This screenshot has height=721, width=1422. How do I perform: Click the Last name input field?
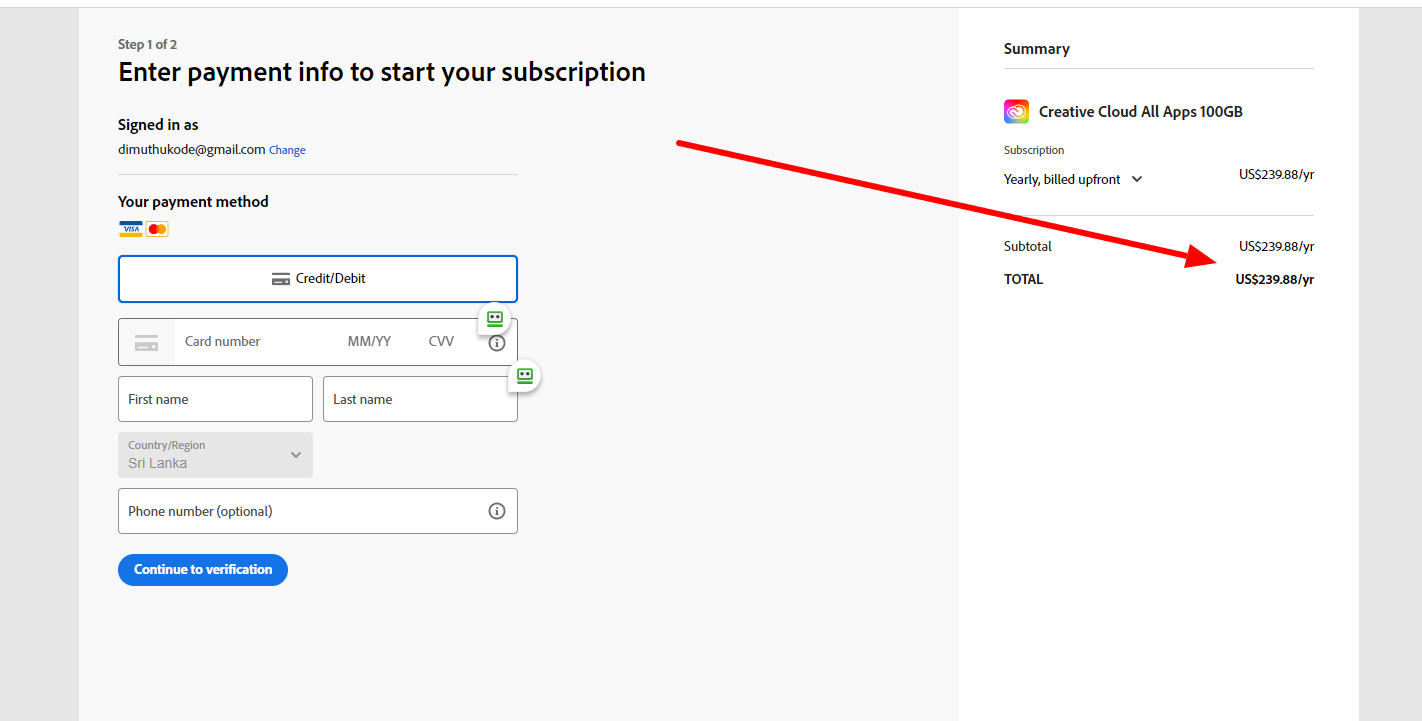point(420,399)
